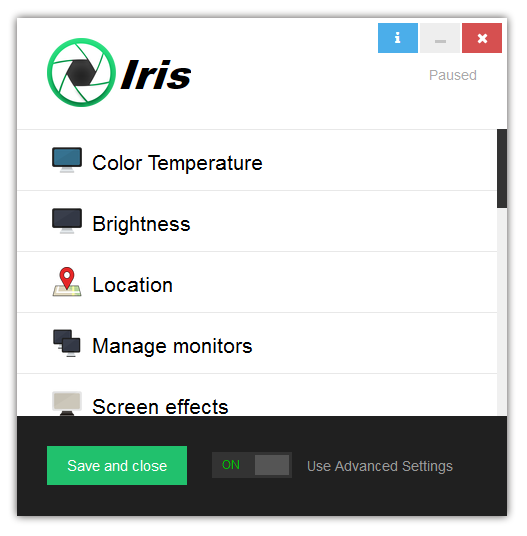
Task: Click the dark Brightness monitor icon
Action: (x=67, y=221)
